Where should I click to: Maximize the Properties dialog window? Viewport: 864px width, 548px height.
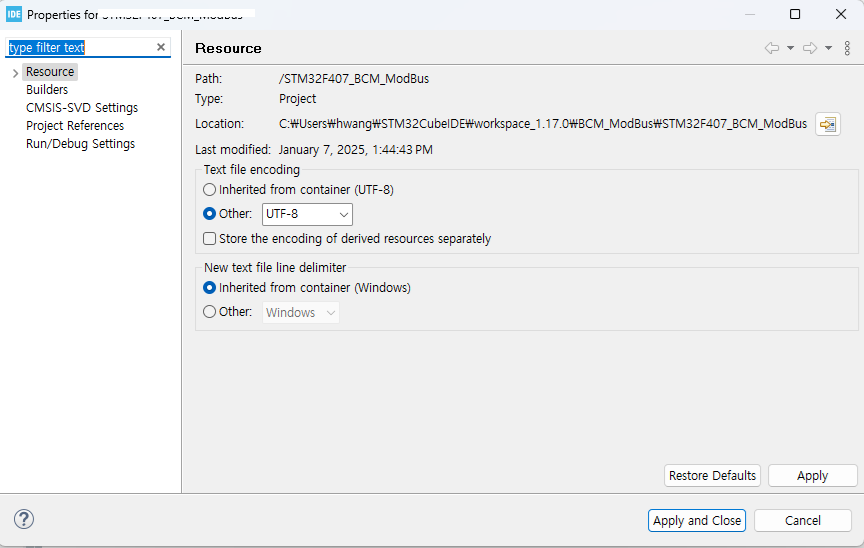click(x=795, y=14)
